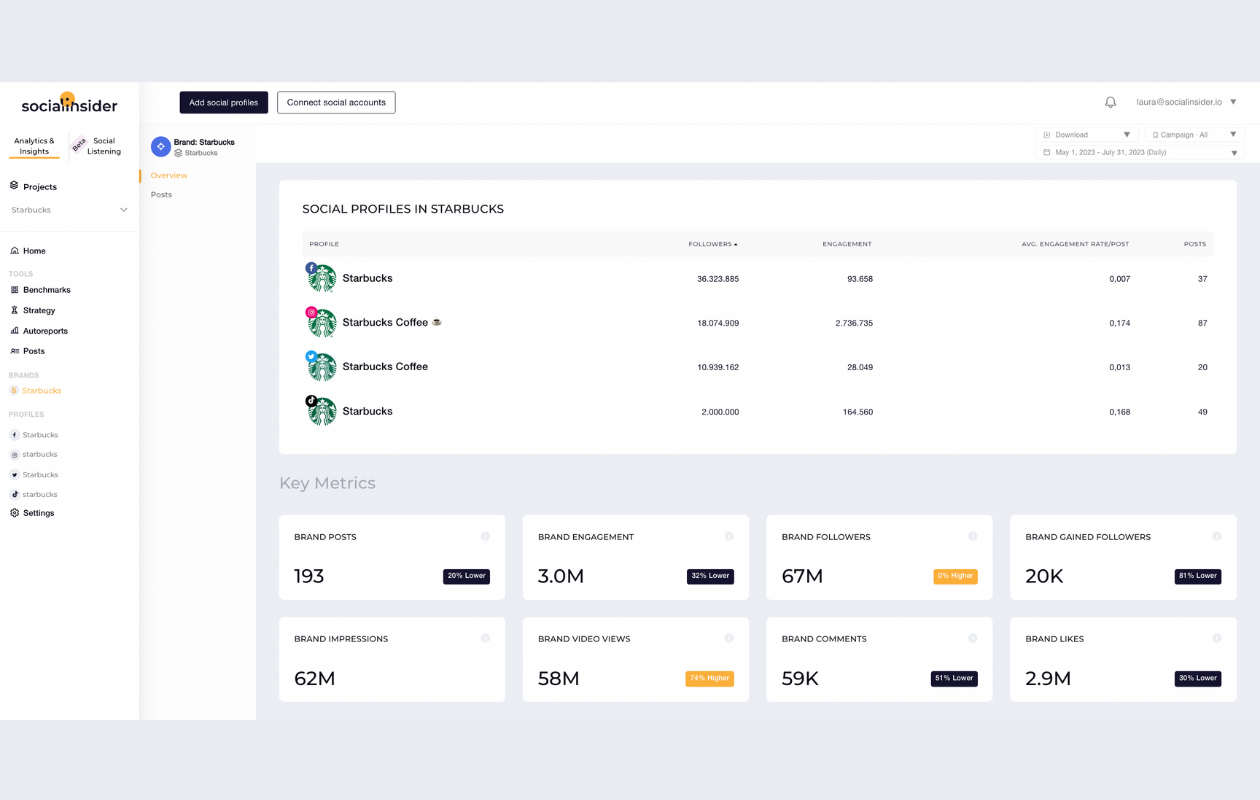Click the Brand: Starbucks round icon

coord(160,146)
